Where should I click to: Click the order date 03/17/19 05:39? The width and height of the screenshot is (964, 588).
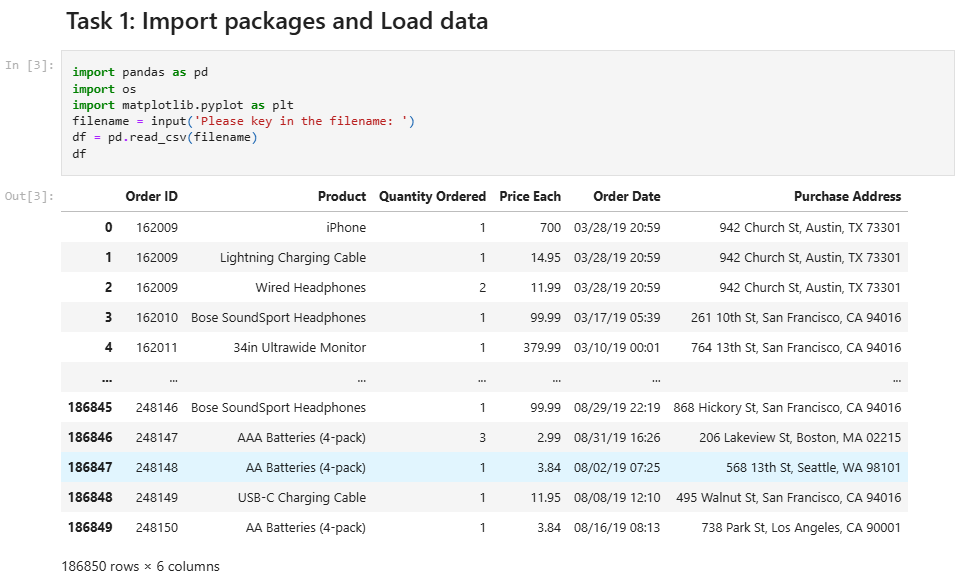coord(617,318)
